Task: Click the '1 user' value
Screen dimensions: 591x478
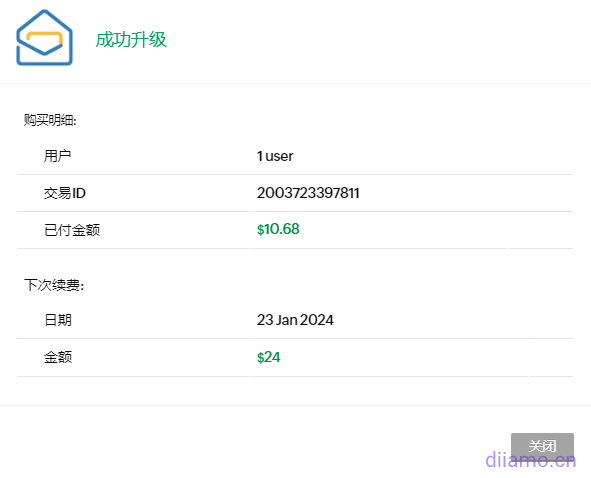Action: pyautogui.click(x=275, y=156)
